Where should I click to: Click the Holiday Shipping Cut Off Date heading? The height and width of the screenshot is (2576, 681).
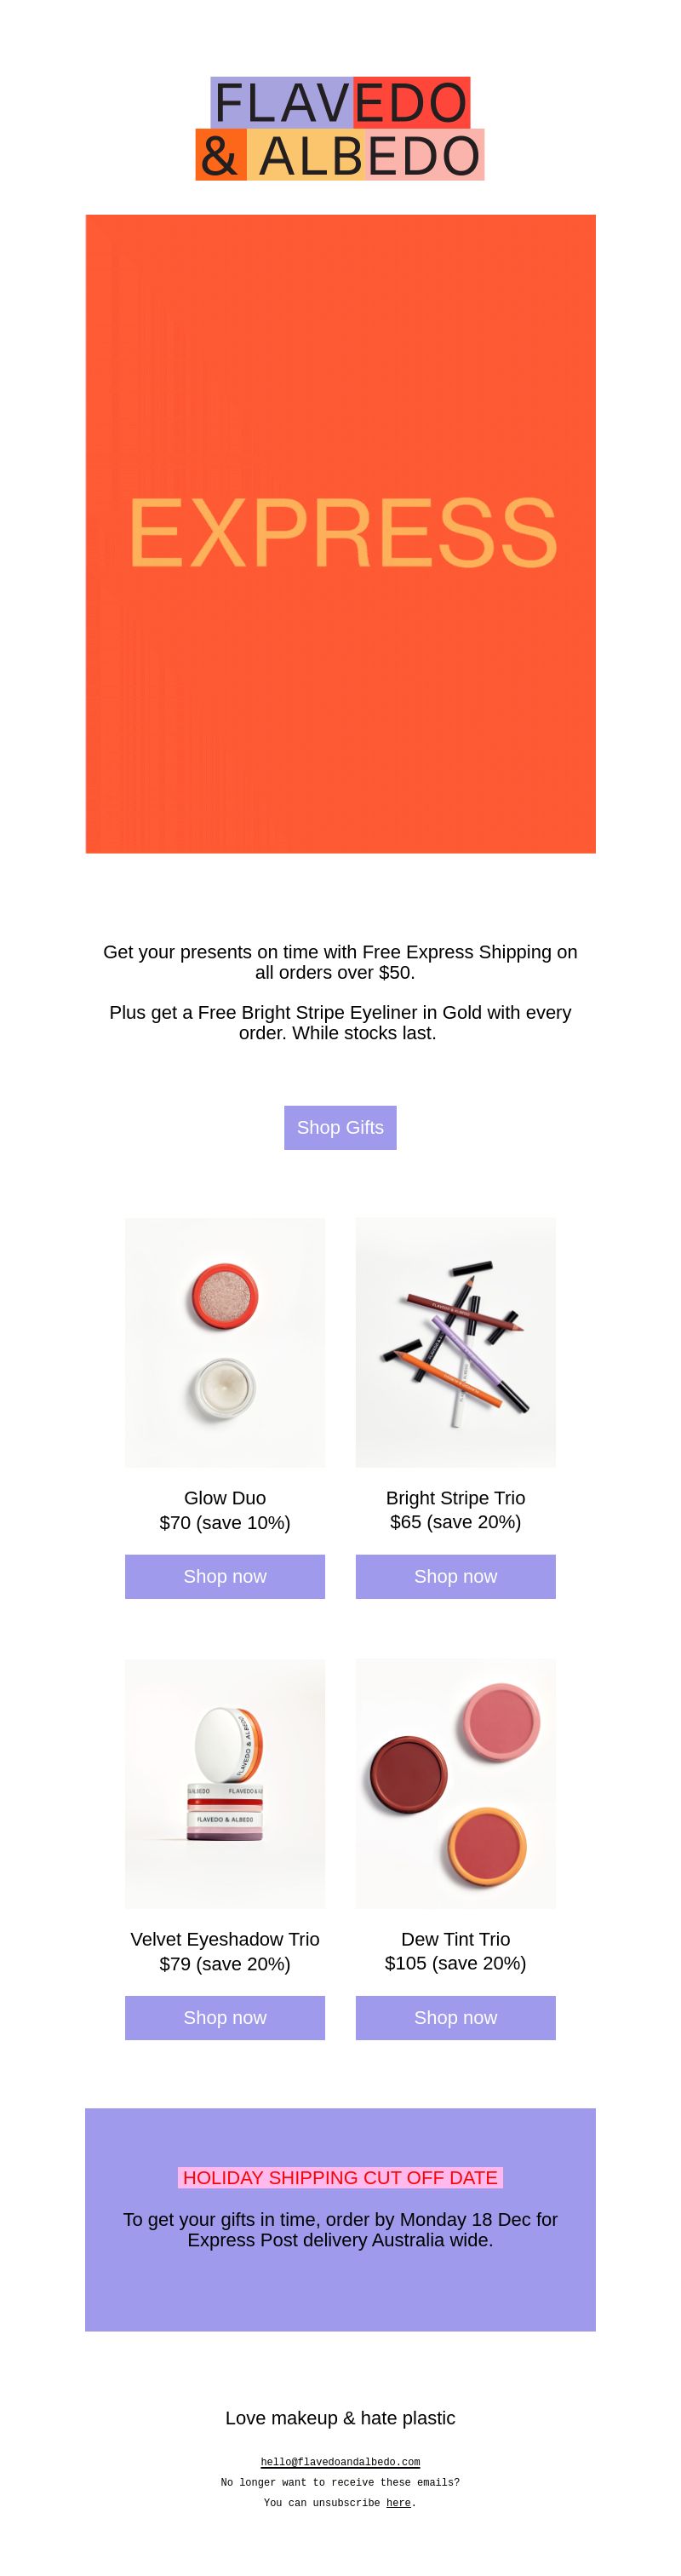point(340,2177)
